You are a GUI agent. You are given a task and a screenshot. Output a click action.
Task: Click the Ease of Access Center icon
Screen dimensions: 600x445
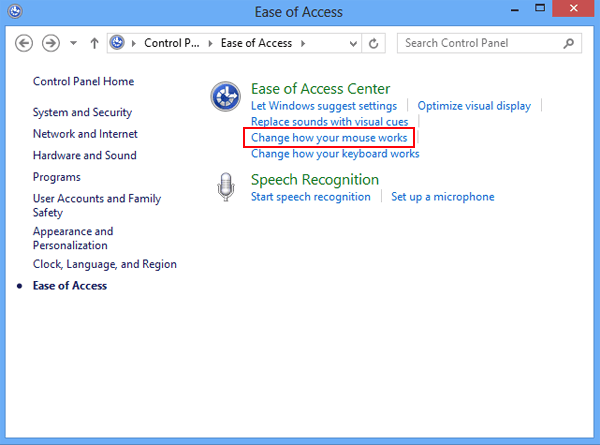(225, 96)
